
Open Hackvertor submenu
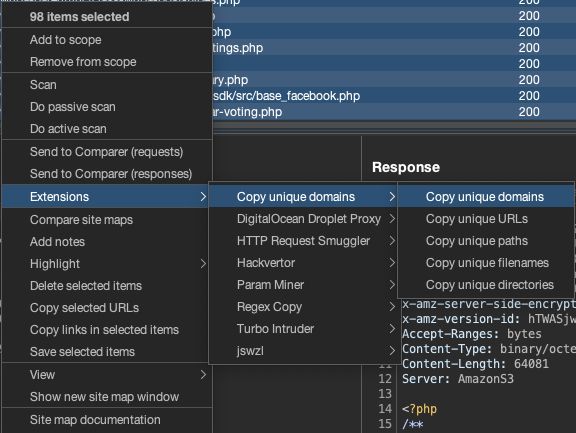[x=303, y=263]
